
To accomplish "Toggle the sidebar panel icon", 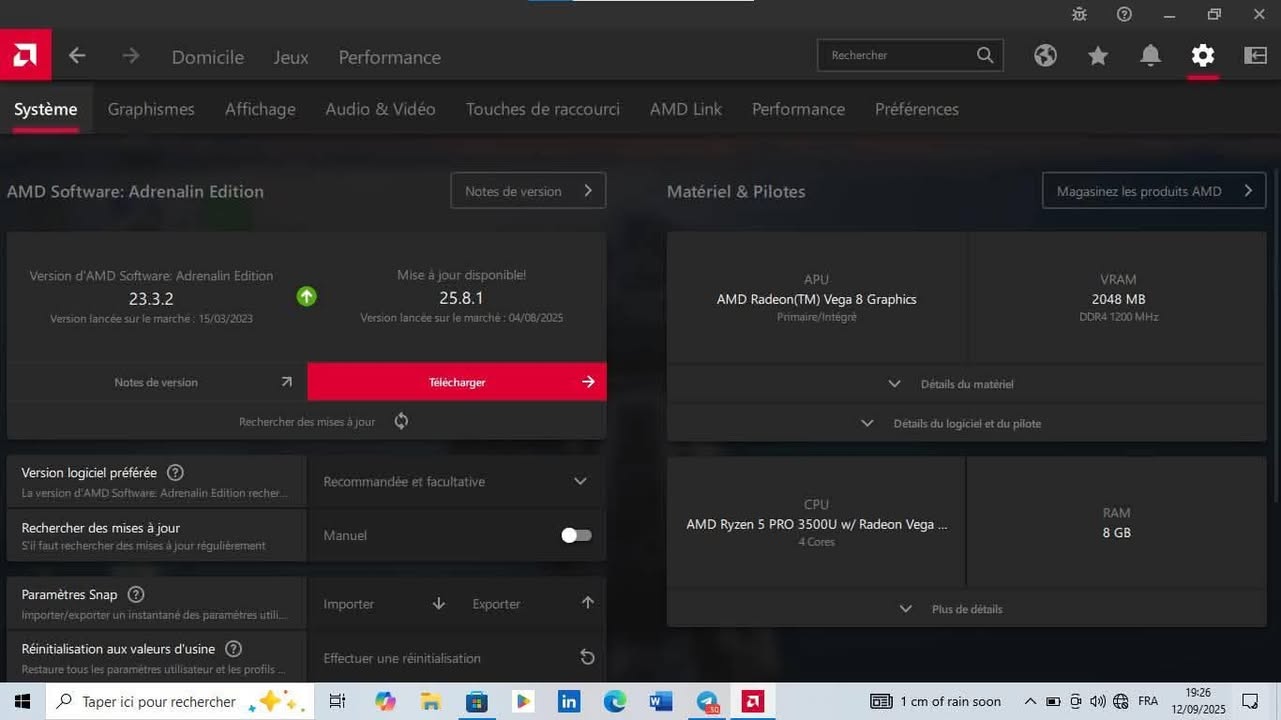I will click(1255, 56).
